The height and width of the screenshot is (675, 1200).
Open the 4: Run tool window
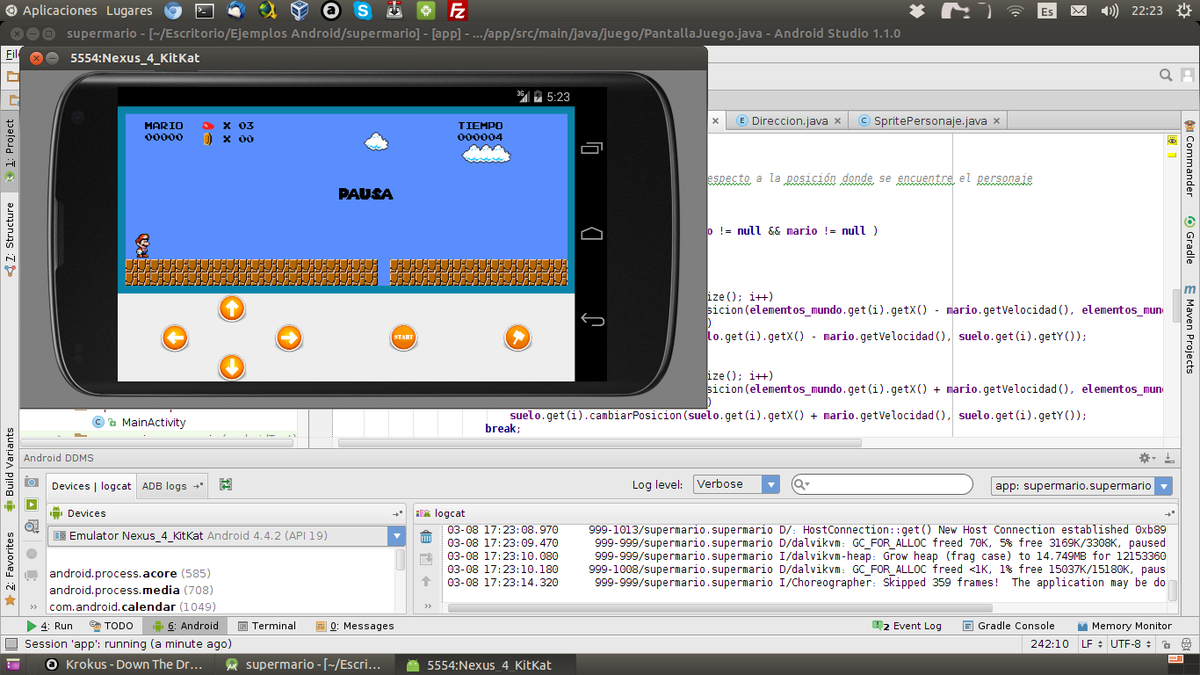[50, 626]
